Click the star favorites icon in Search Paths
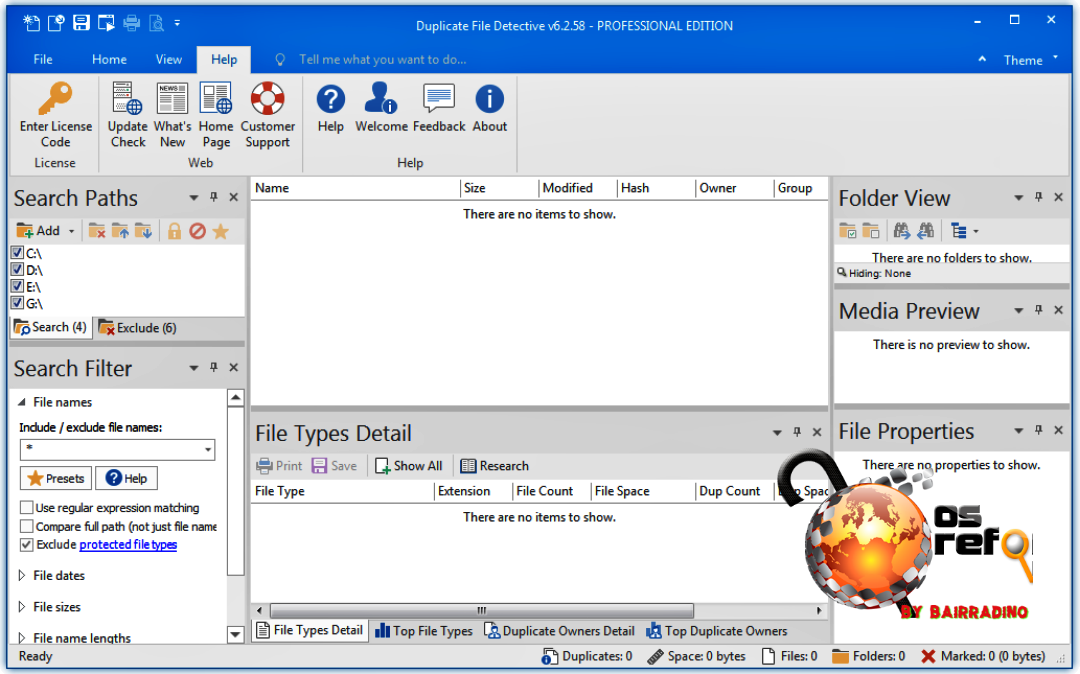The height and width of the screenshot is (674, 1080). (x=220, y=231)
